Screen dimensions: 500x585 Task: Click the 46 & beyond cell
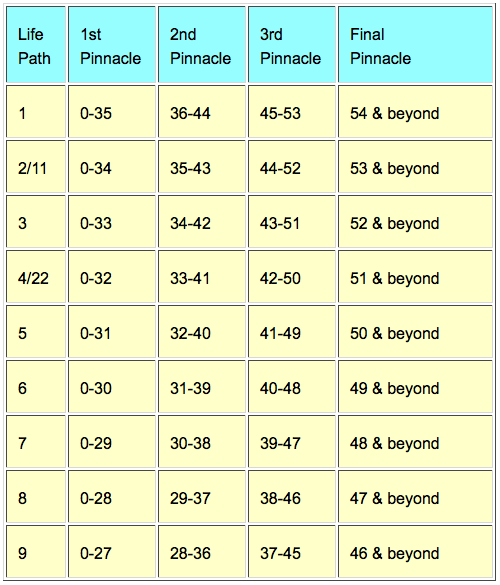pyautogui.click(x=415, y=551)
